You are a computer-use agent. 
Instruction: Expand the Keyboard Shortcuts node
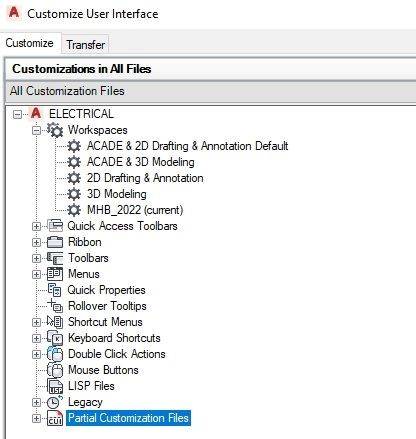pyautogui.click(x=36, y=338)
